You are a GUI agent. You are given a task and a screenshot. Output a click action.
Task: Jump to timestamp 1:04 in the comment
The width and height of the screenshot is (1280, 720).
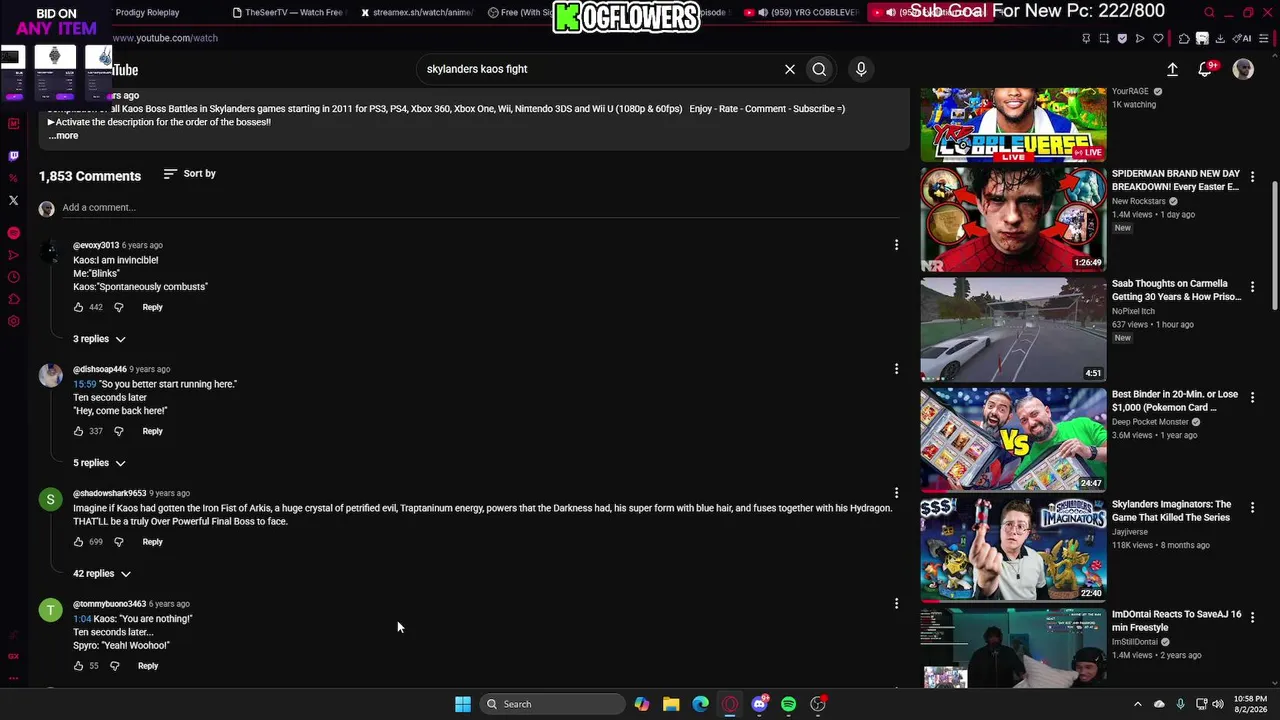point(82,619)
